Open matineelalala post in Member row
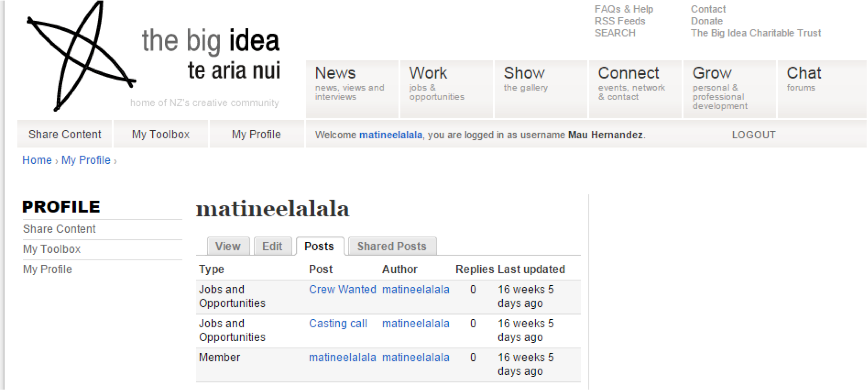The width and height of the screenshot is (867, 390). point(343,357)
